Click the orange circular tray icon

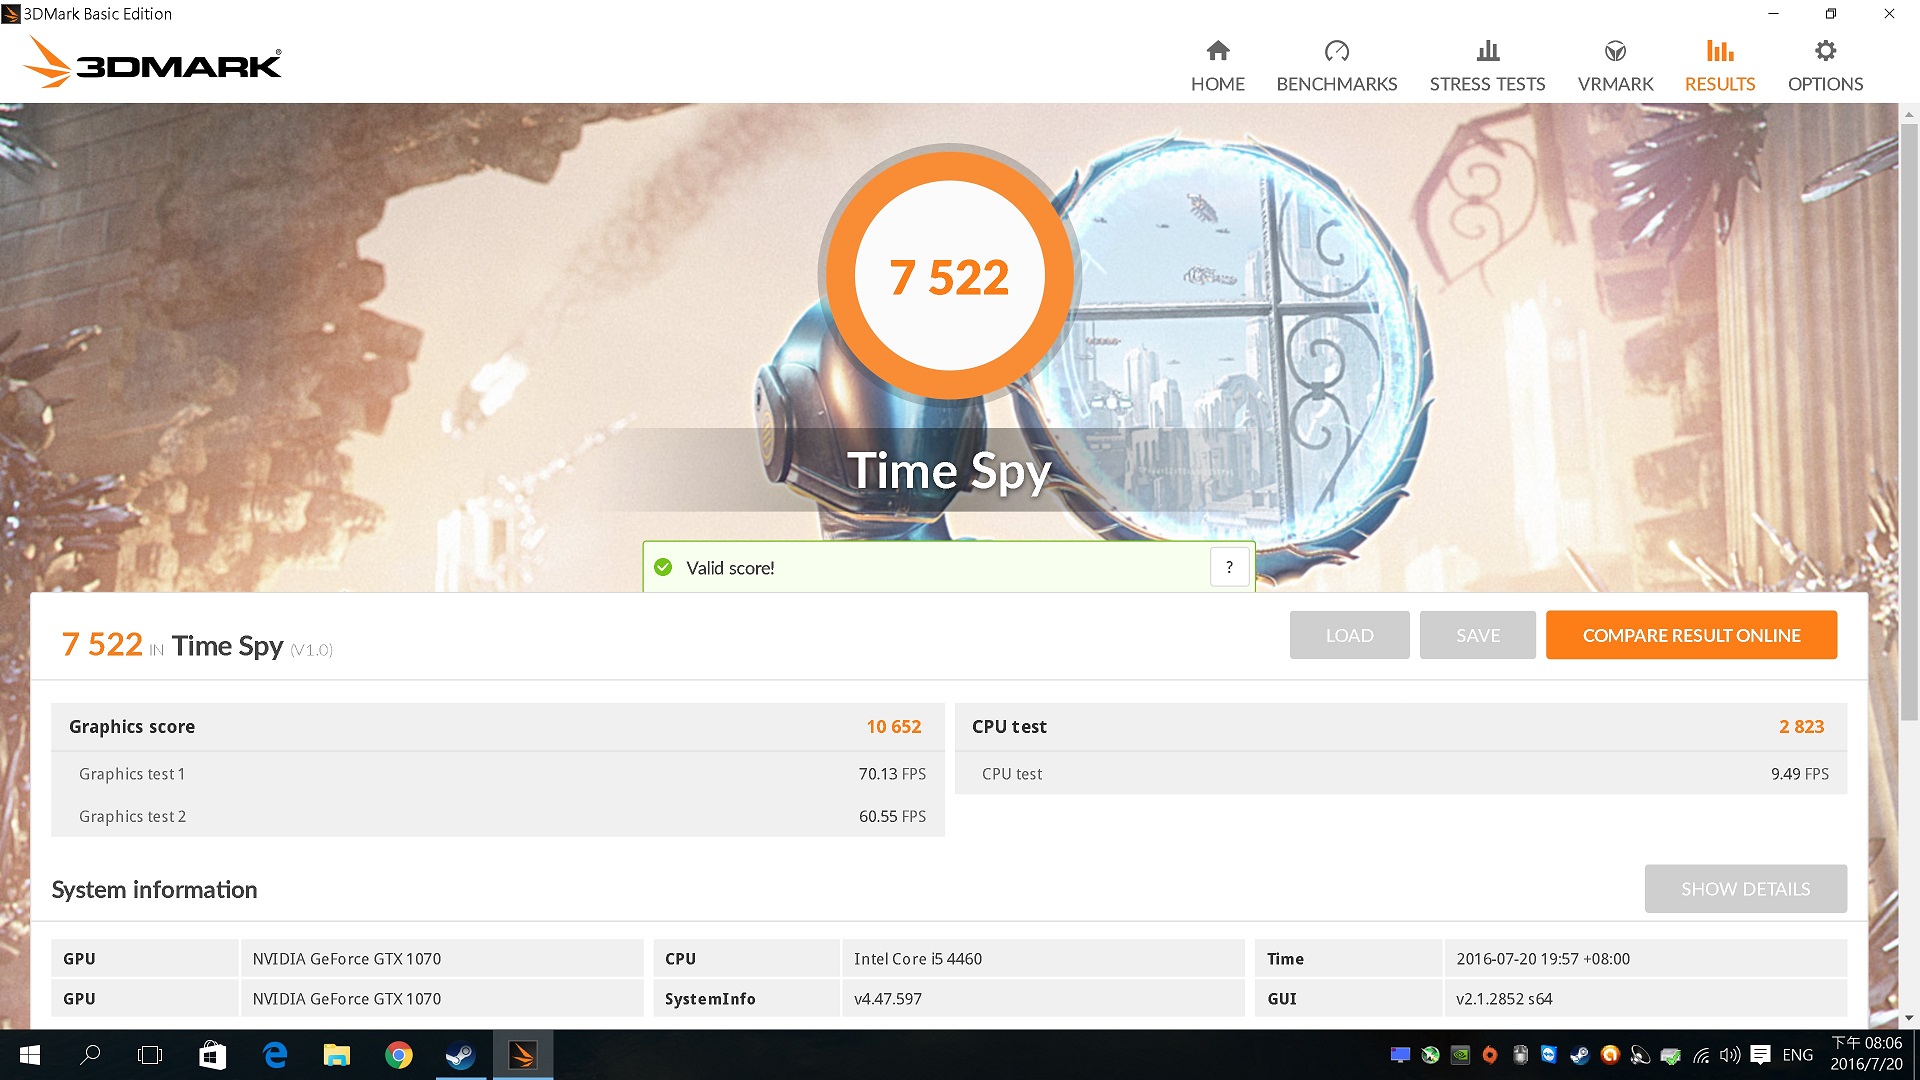point(1610,1055)
